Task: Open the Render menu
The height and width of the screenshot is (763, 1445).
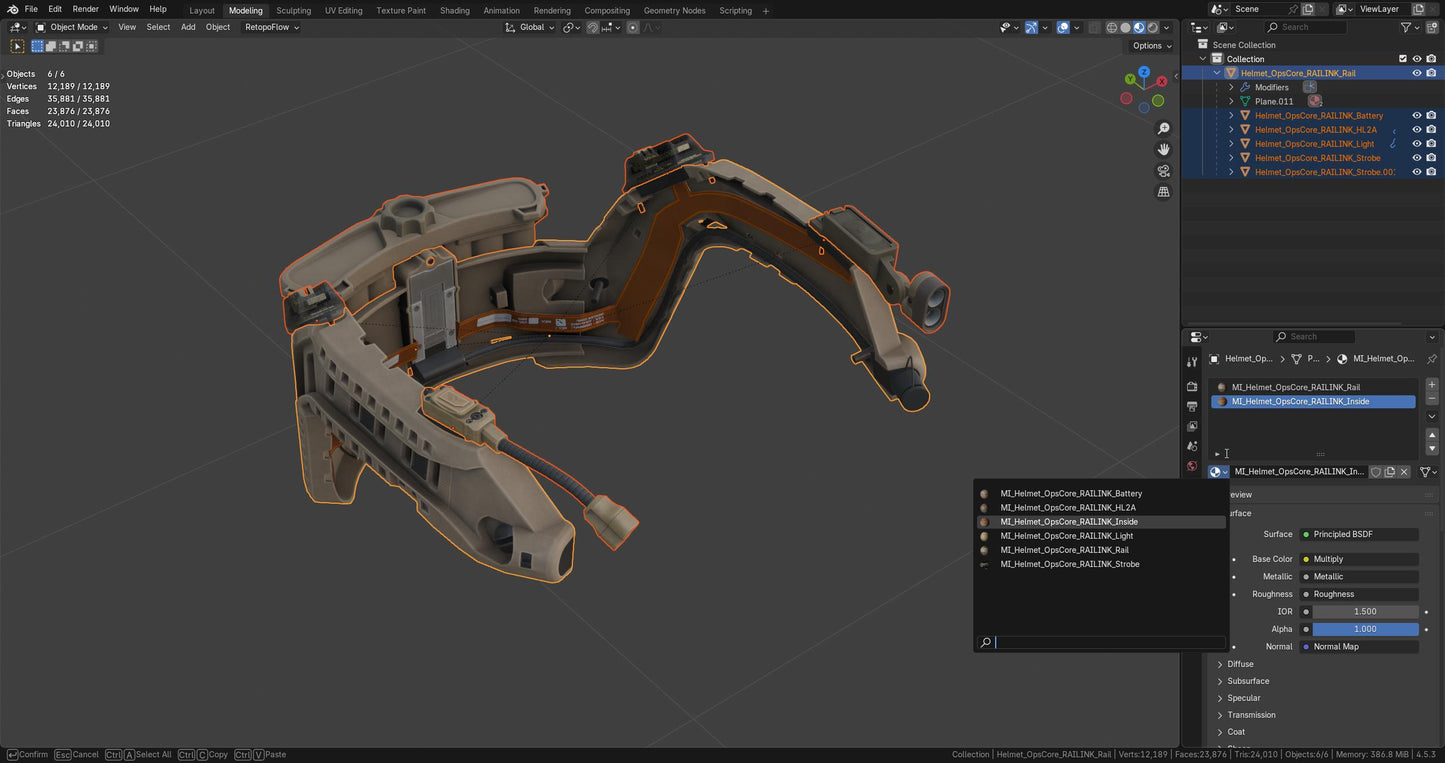Action: tap(85, 9)
